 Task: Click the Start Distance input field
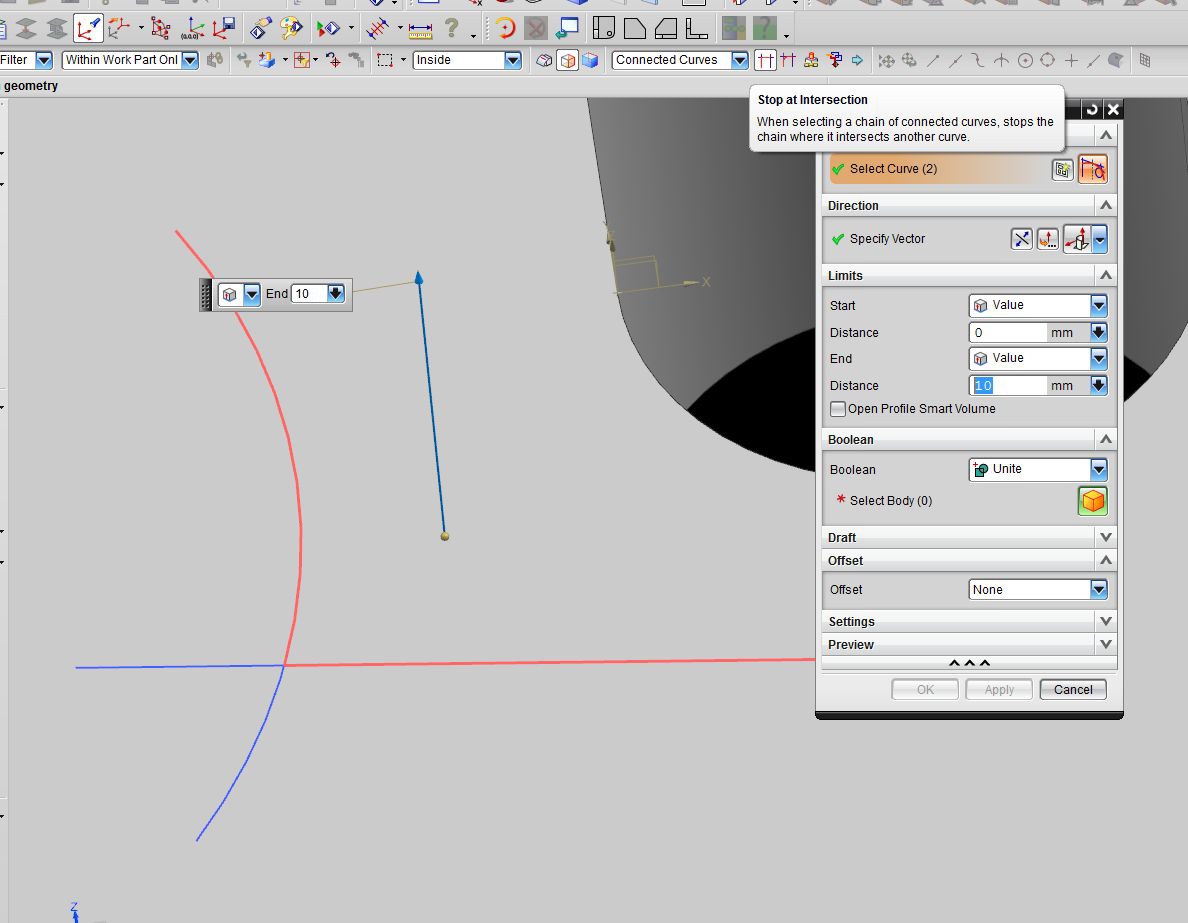1008,333
